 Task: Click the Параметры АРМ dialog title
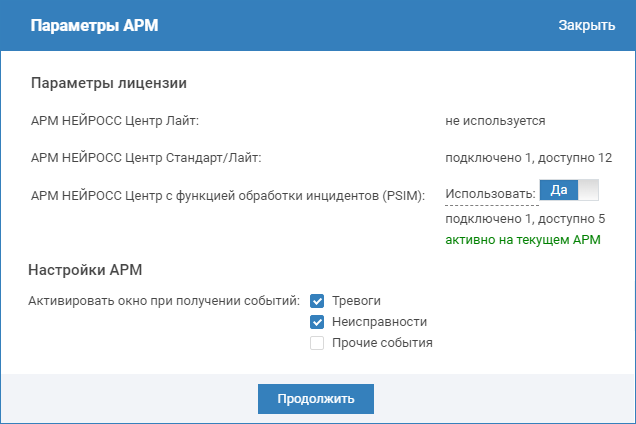coord(94,25)
